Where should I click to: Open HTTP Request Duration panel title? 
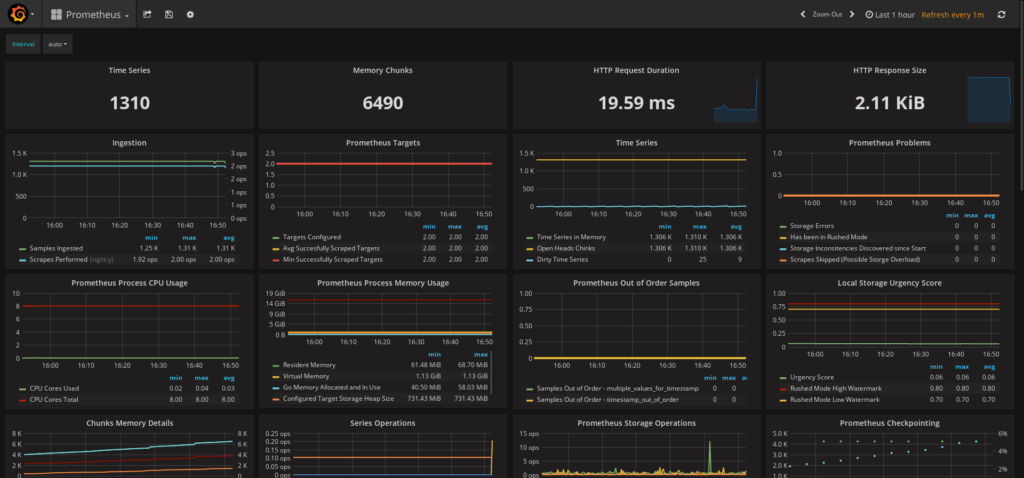[x=636, y=70]
